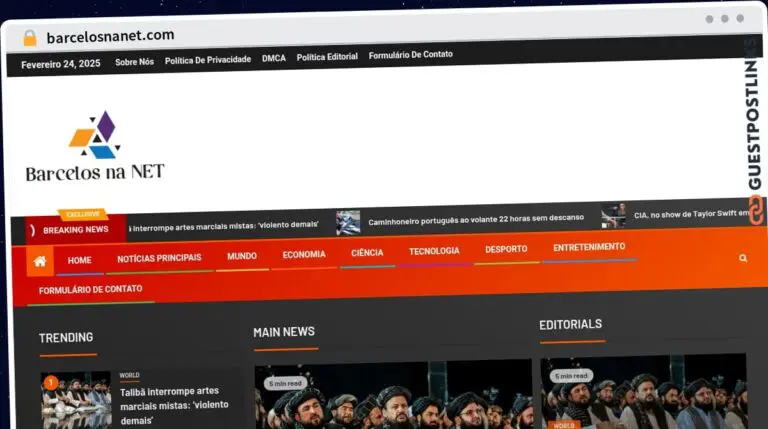Open the Entretenimento section
The width and height of the screenshot is (768, 429).
589,247
